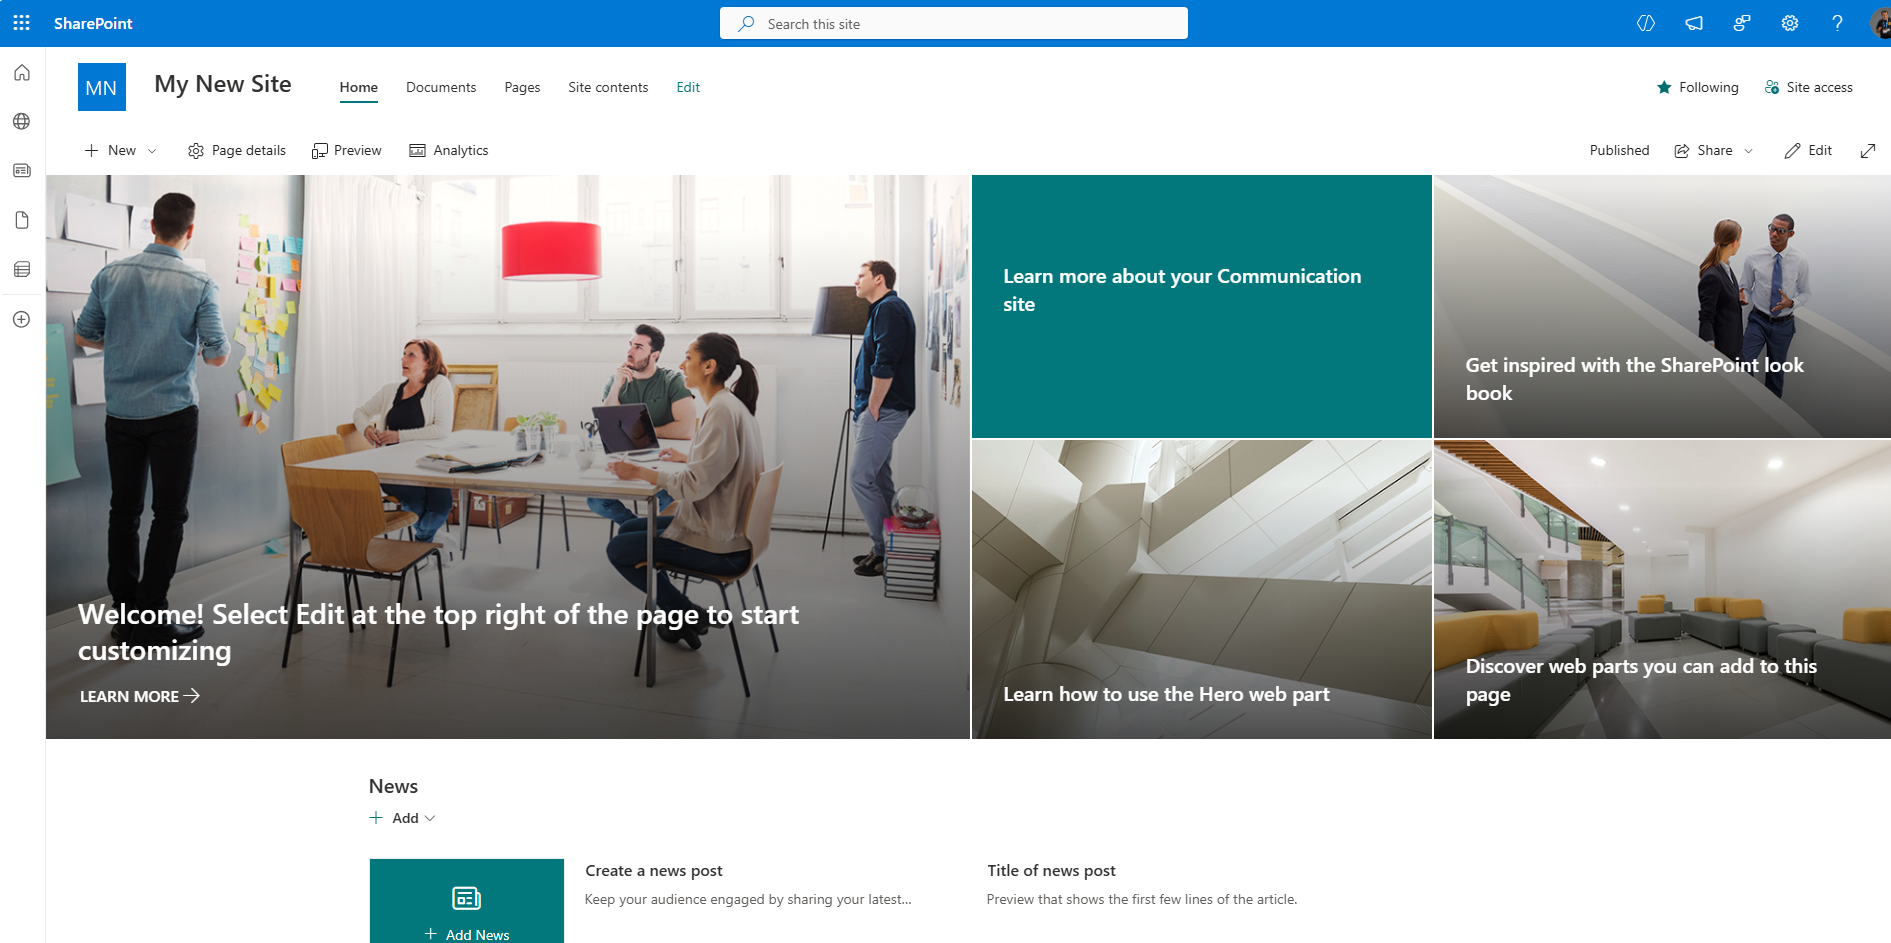This screenshot has height=943, width=1891.
Task: Open Site access settings
Action: [1808, 88]
